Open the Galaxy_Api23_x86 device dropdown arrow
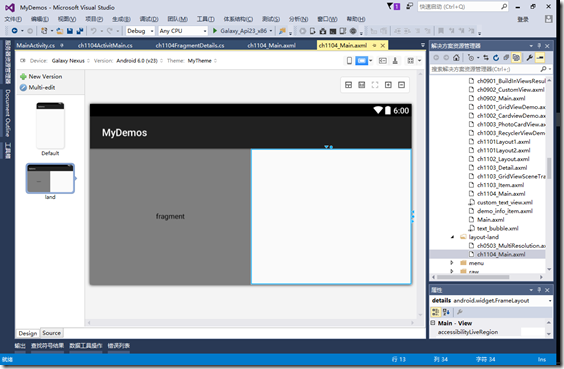Viewport: 564px width, 369px height. 271,31
